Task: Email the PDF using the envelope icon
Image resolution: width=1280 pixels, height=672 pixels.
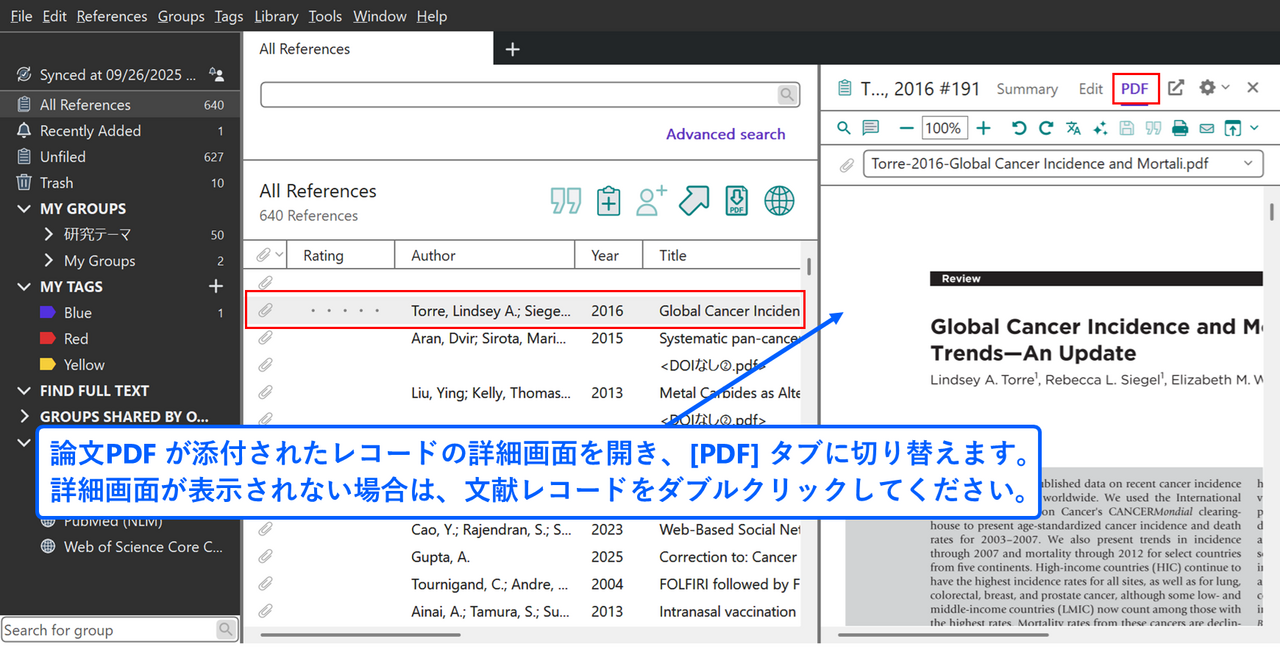Action: (1207, 128)
